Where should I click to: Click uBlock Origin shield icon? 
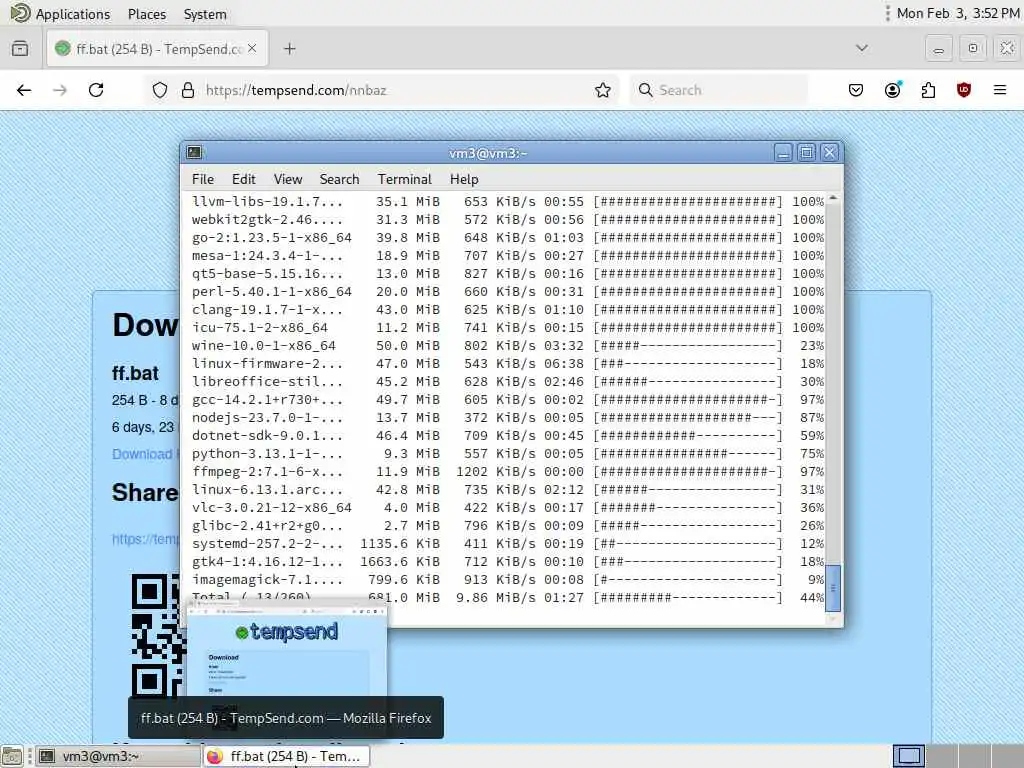pos(963,90)
